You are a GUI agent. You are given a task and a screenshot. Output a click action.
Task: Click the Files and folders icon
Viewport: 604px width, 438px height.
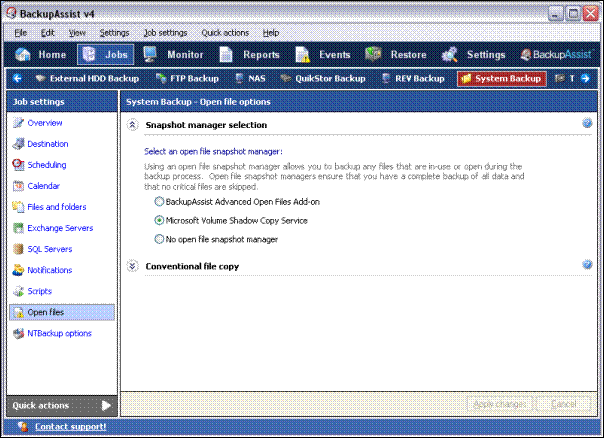[x=18, y=207]
